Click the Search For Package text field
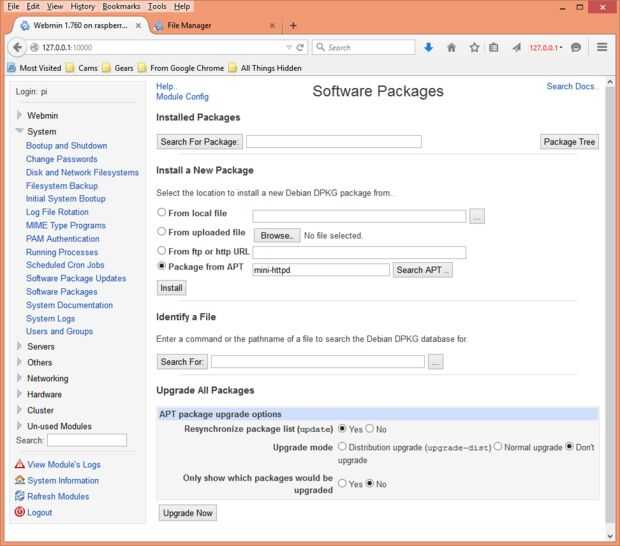The height and width of the screenshot is (546, 620). pos(334,142)
